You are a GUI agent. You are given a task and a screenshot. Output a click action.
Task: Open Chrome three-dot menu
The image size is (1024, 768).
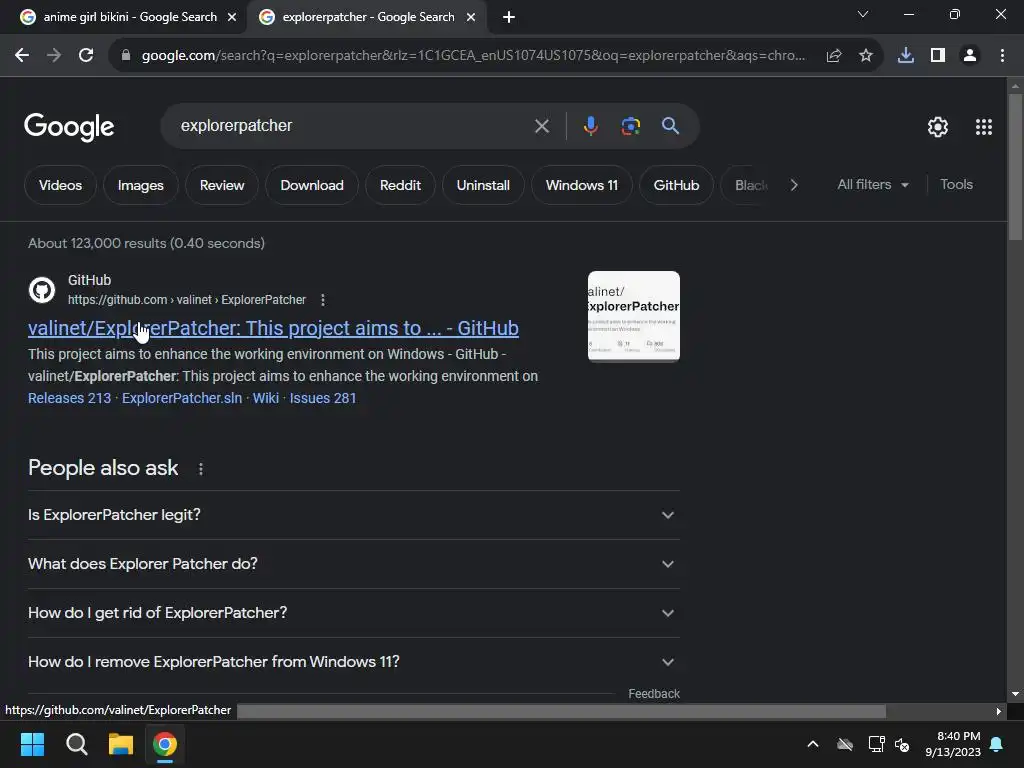[1002, 56]
